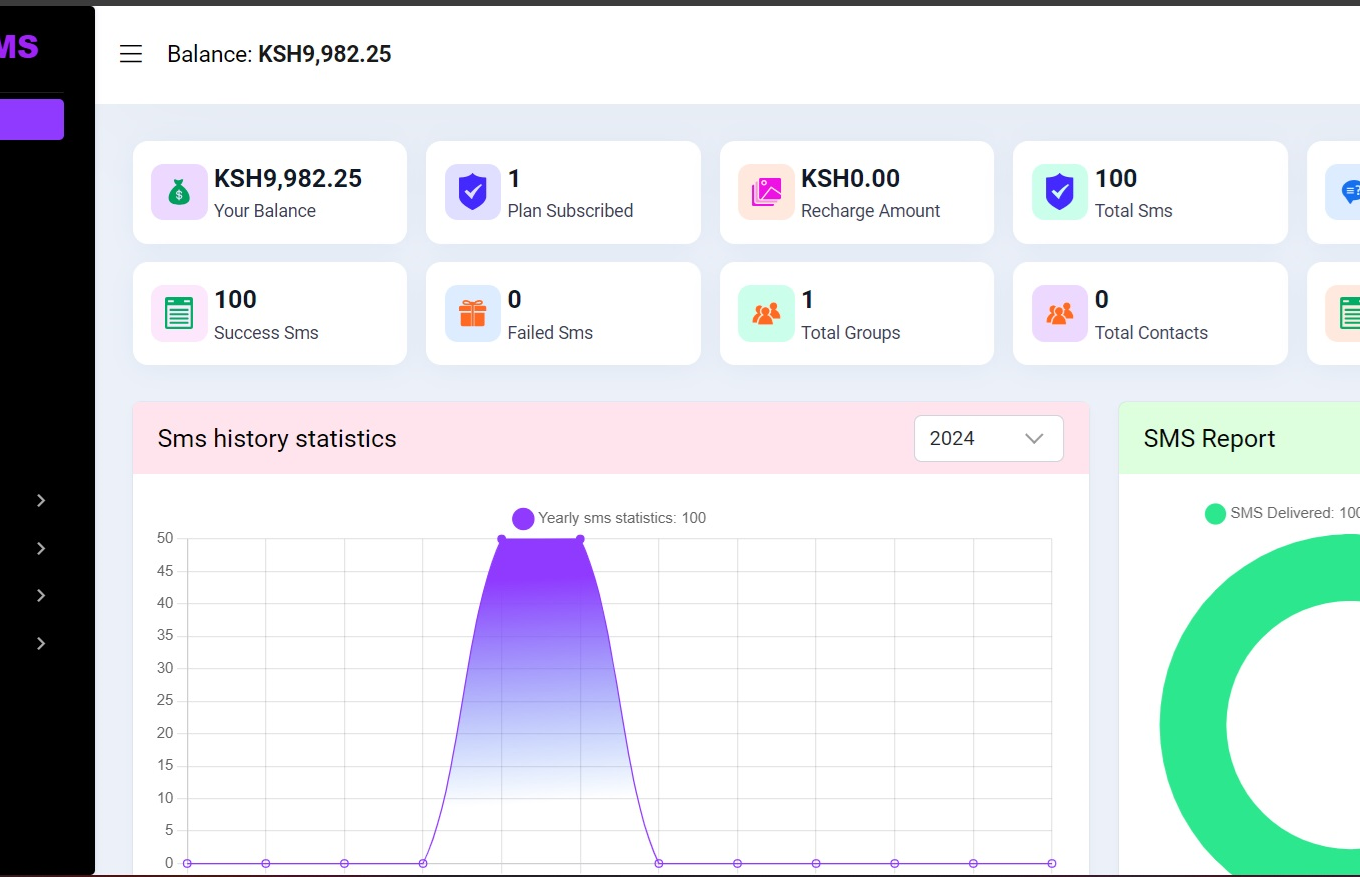The image size is (1360, 877).
Task: Click the Sms history statistics title
Action: pos(277,438)
